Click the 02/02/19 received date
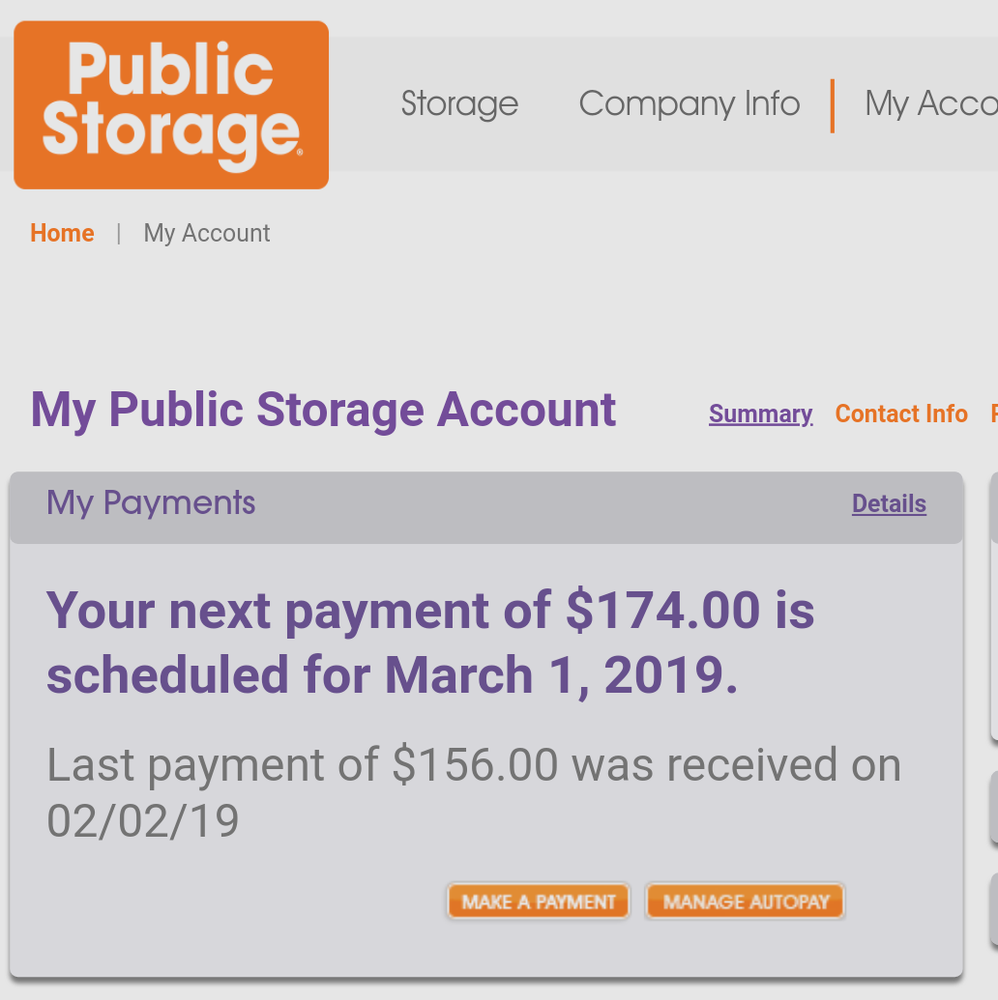Viewport: 998px width, 1000px height. pos(143,821)
